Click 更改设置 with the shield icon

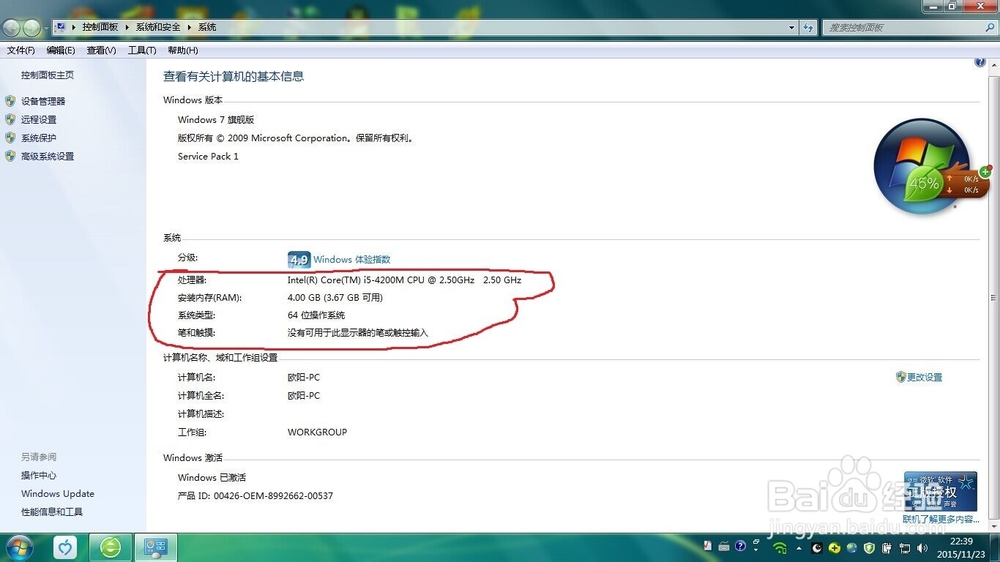pos(918,377)
